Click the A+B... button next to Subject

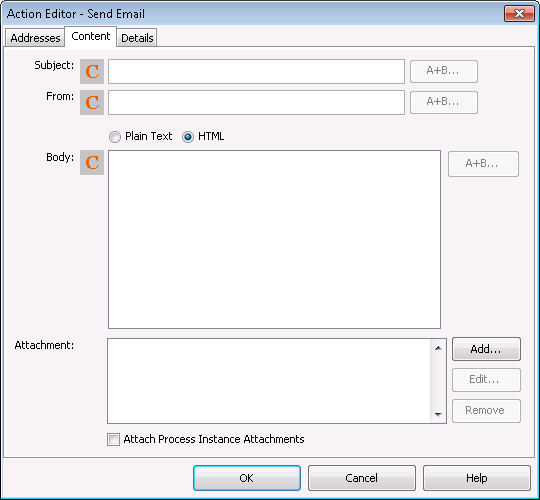(444, 71)
